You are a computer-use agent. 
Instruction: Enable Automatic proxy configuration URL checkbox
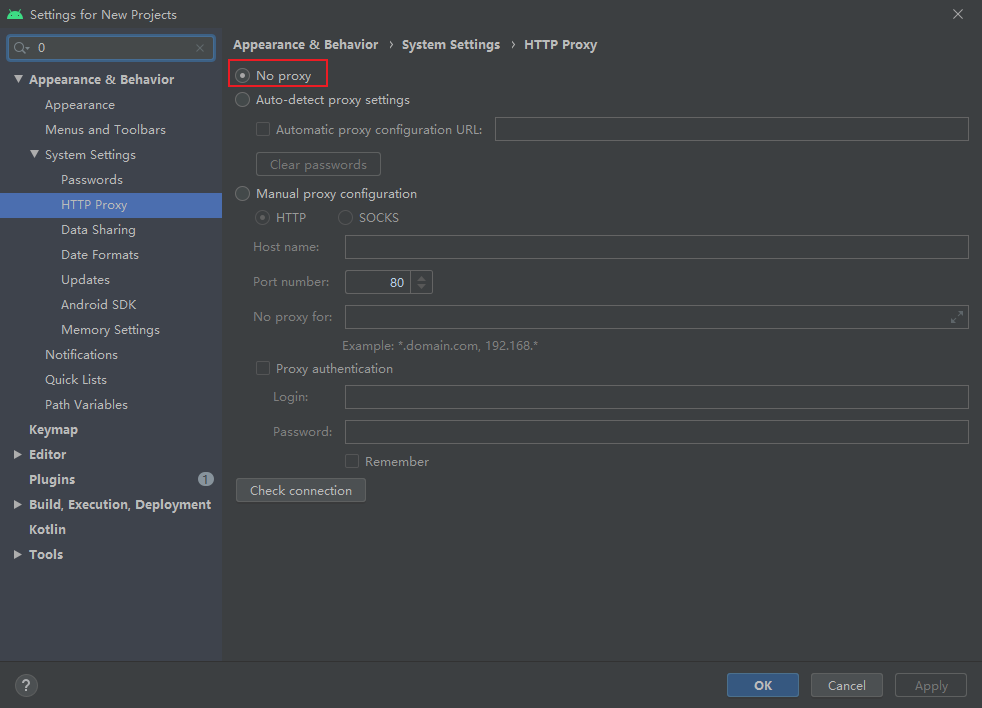[263, 129]
